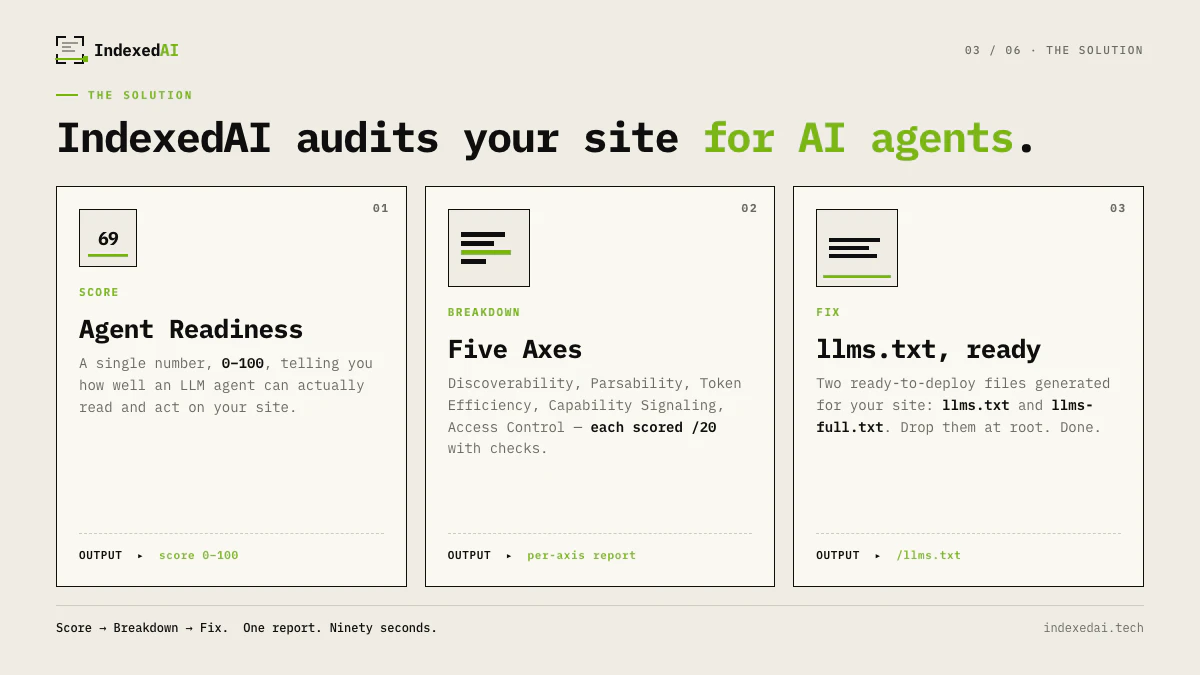Click the '/llms.txt' output value
Viewport: 1200px width, 675px height.
tap(928, 555)
